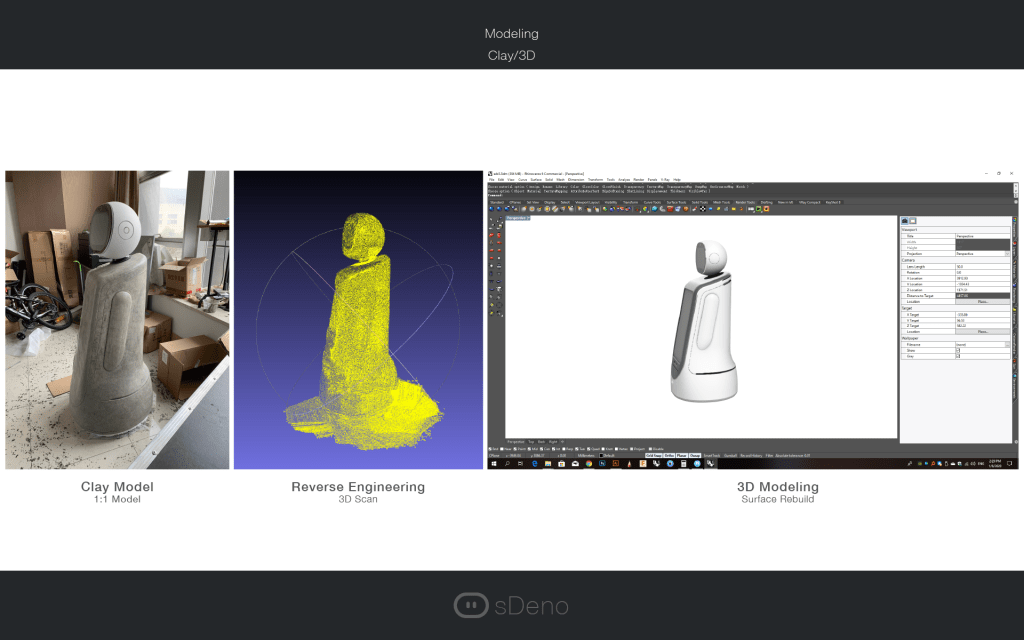
Task: Click the Target Location Place button
Action: pos(982,331)
